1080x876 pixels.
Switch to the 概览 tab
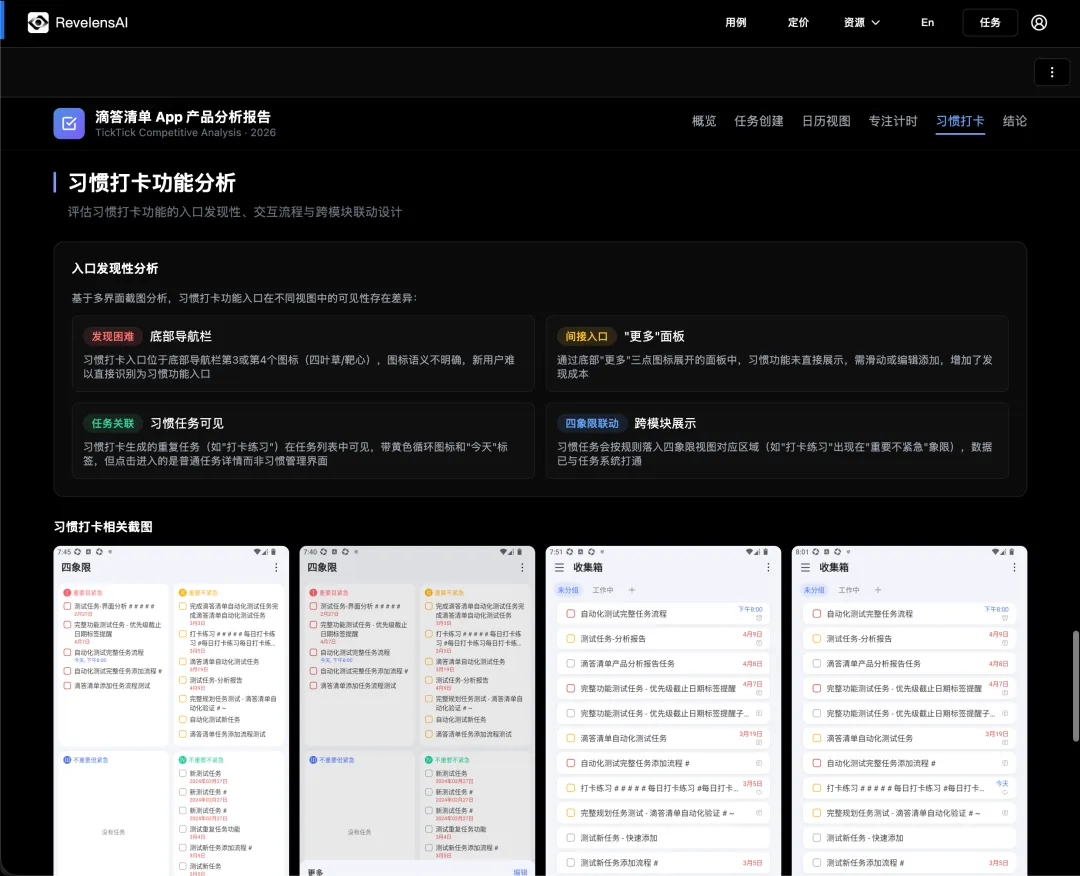(704, 121)
